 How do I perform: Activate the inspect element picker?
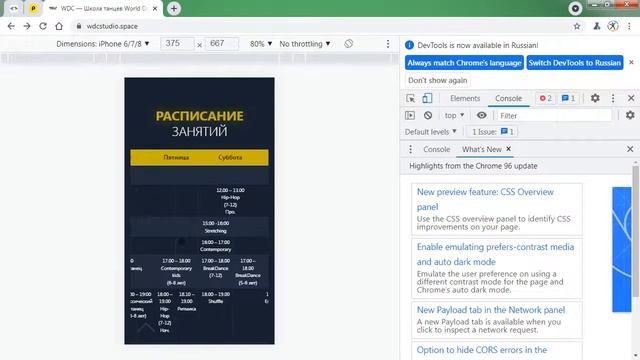411,98
